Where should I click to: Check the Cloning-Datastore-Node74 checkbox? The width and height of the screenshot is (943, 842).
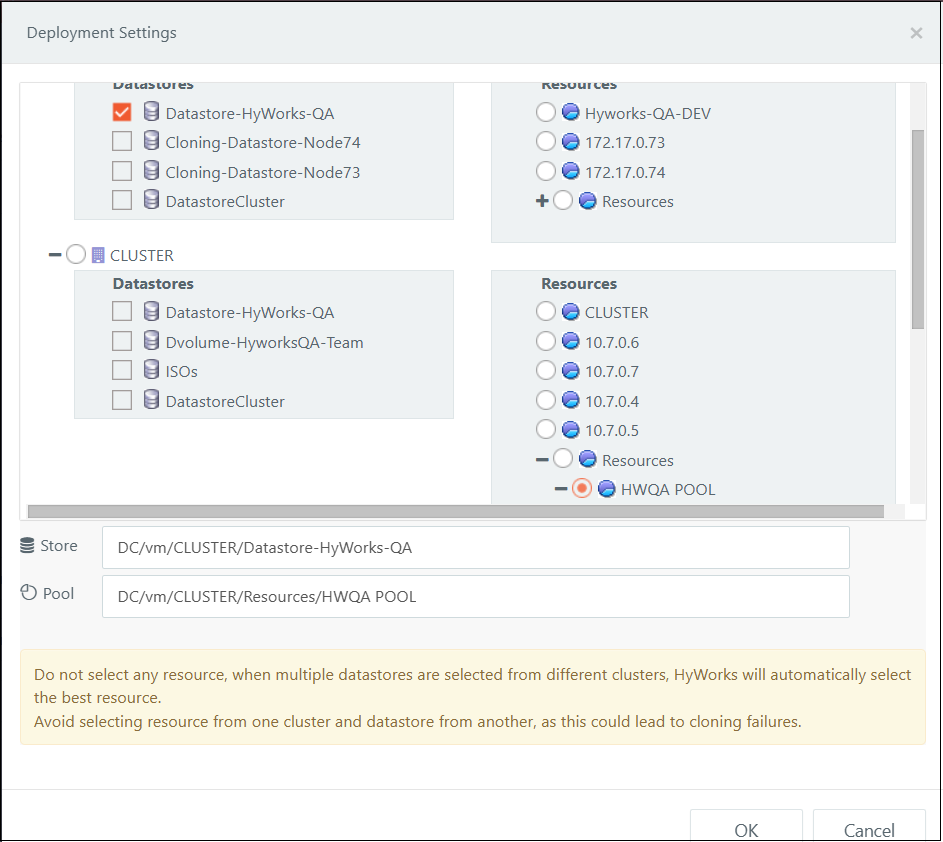pyautogui.click(x=122, y=141)
